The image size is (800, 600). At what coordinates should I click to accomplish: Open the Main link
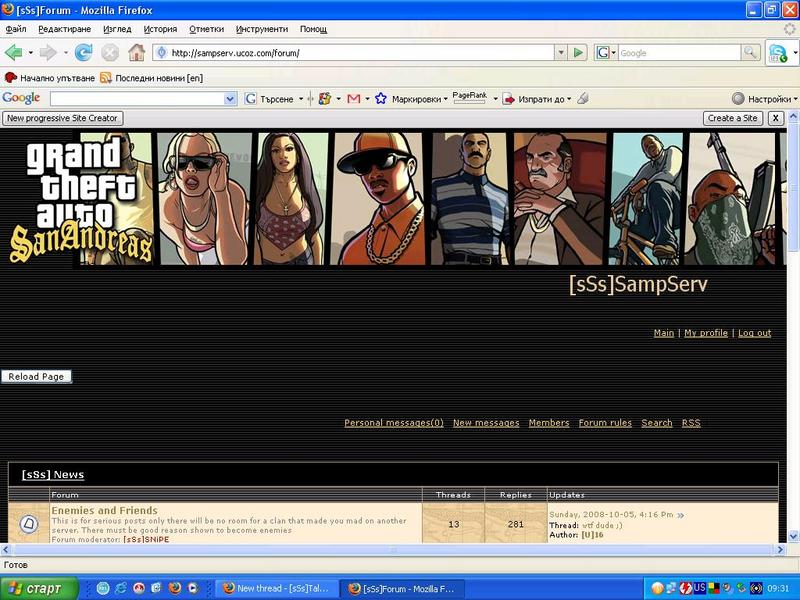click(664, 333)
